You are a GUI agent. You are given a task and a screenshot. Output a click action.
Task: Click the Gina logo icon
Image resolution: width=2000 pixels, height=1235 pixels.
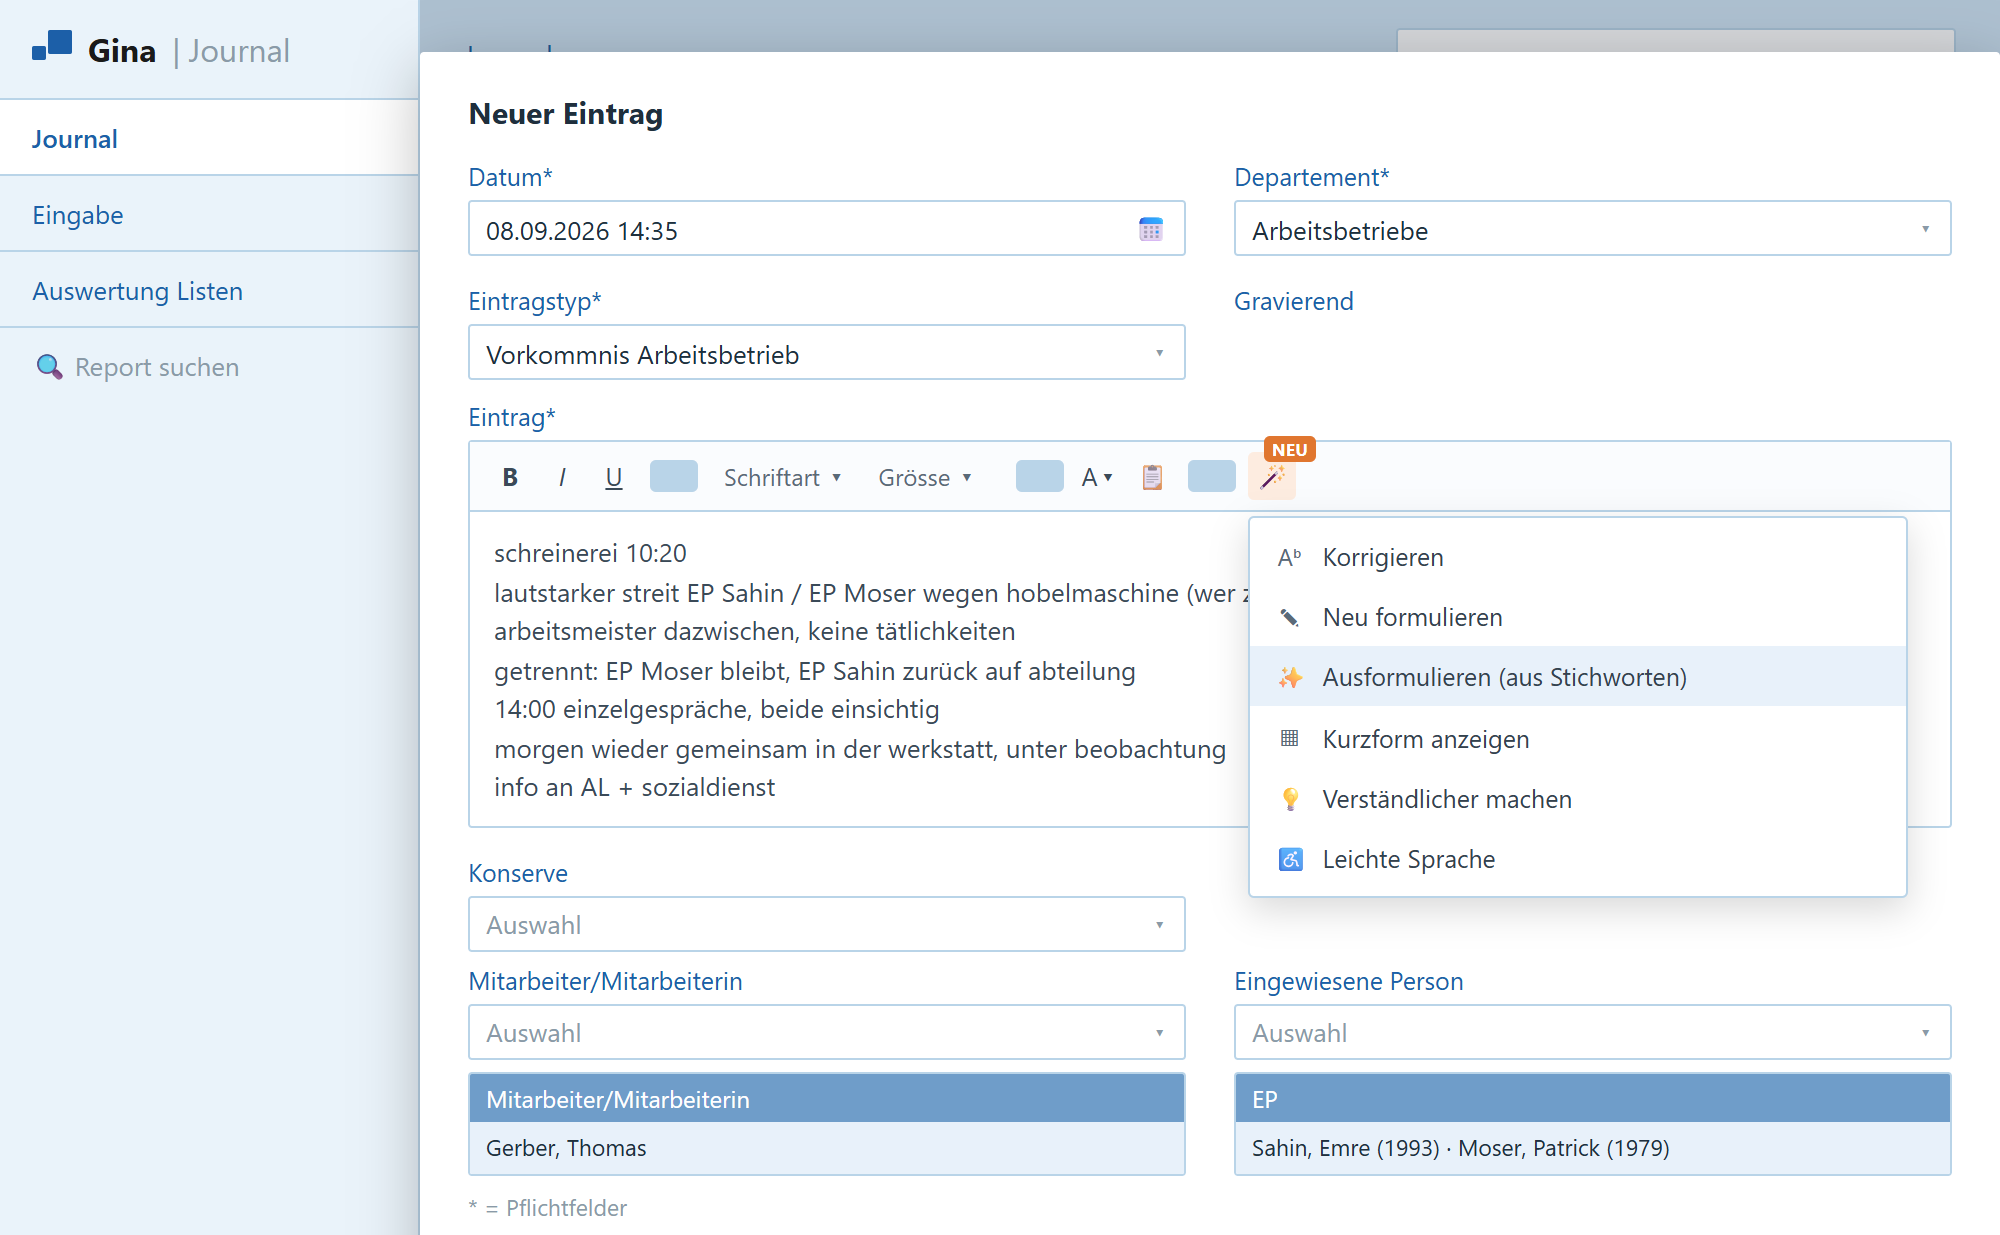52,45
